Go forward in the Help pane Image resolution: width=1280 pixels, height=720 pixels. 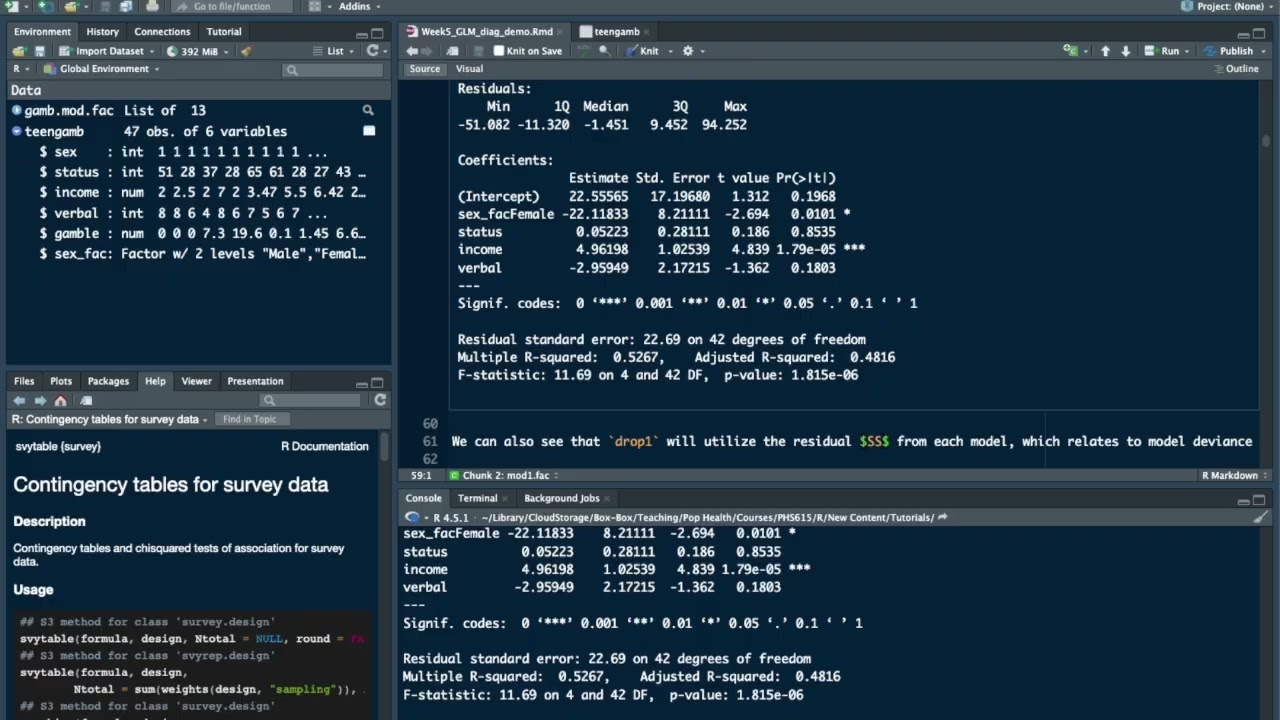click(x=40, y=400)
